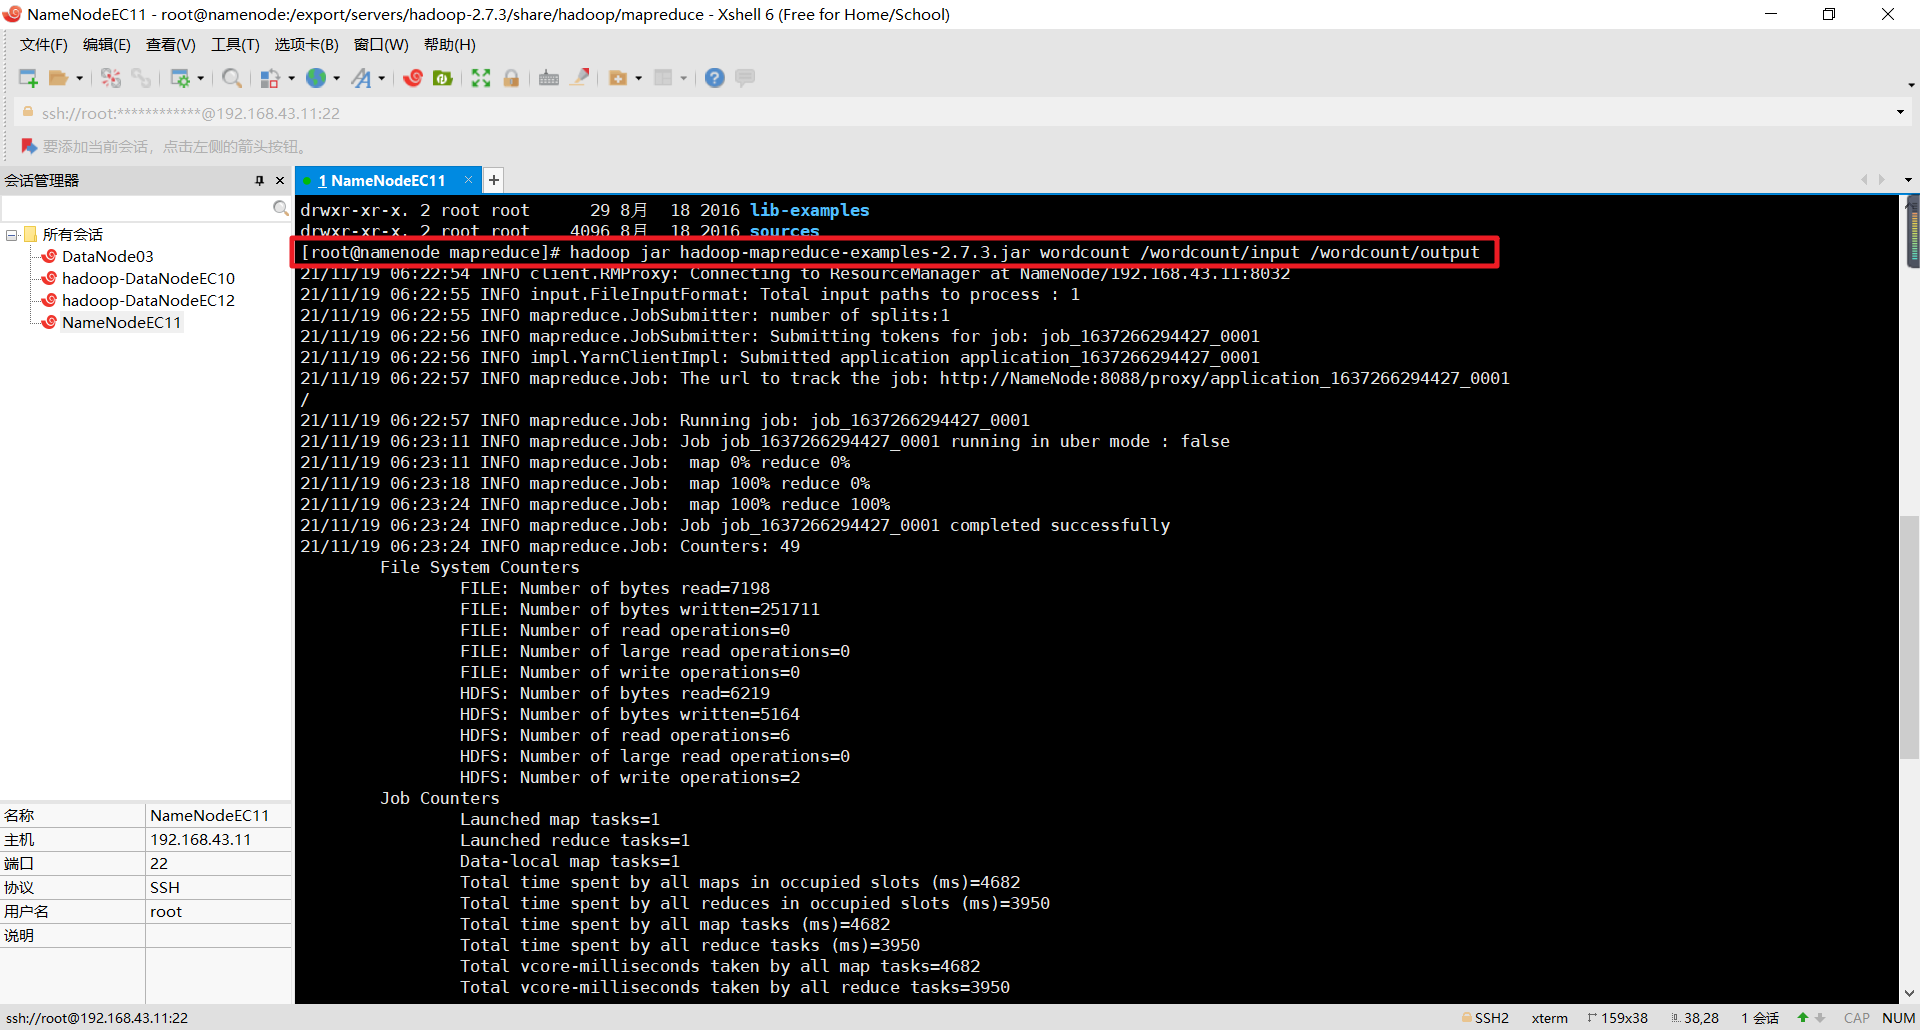Open the 窗口(W) menu

tap(381, 45)
